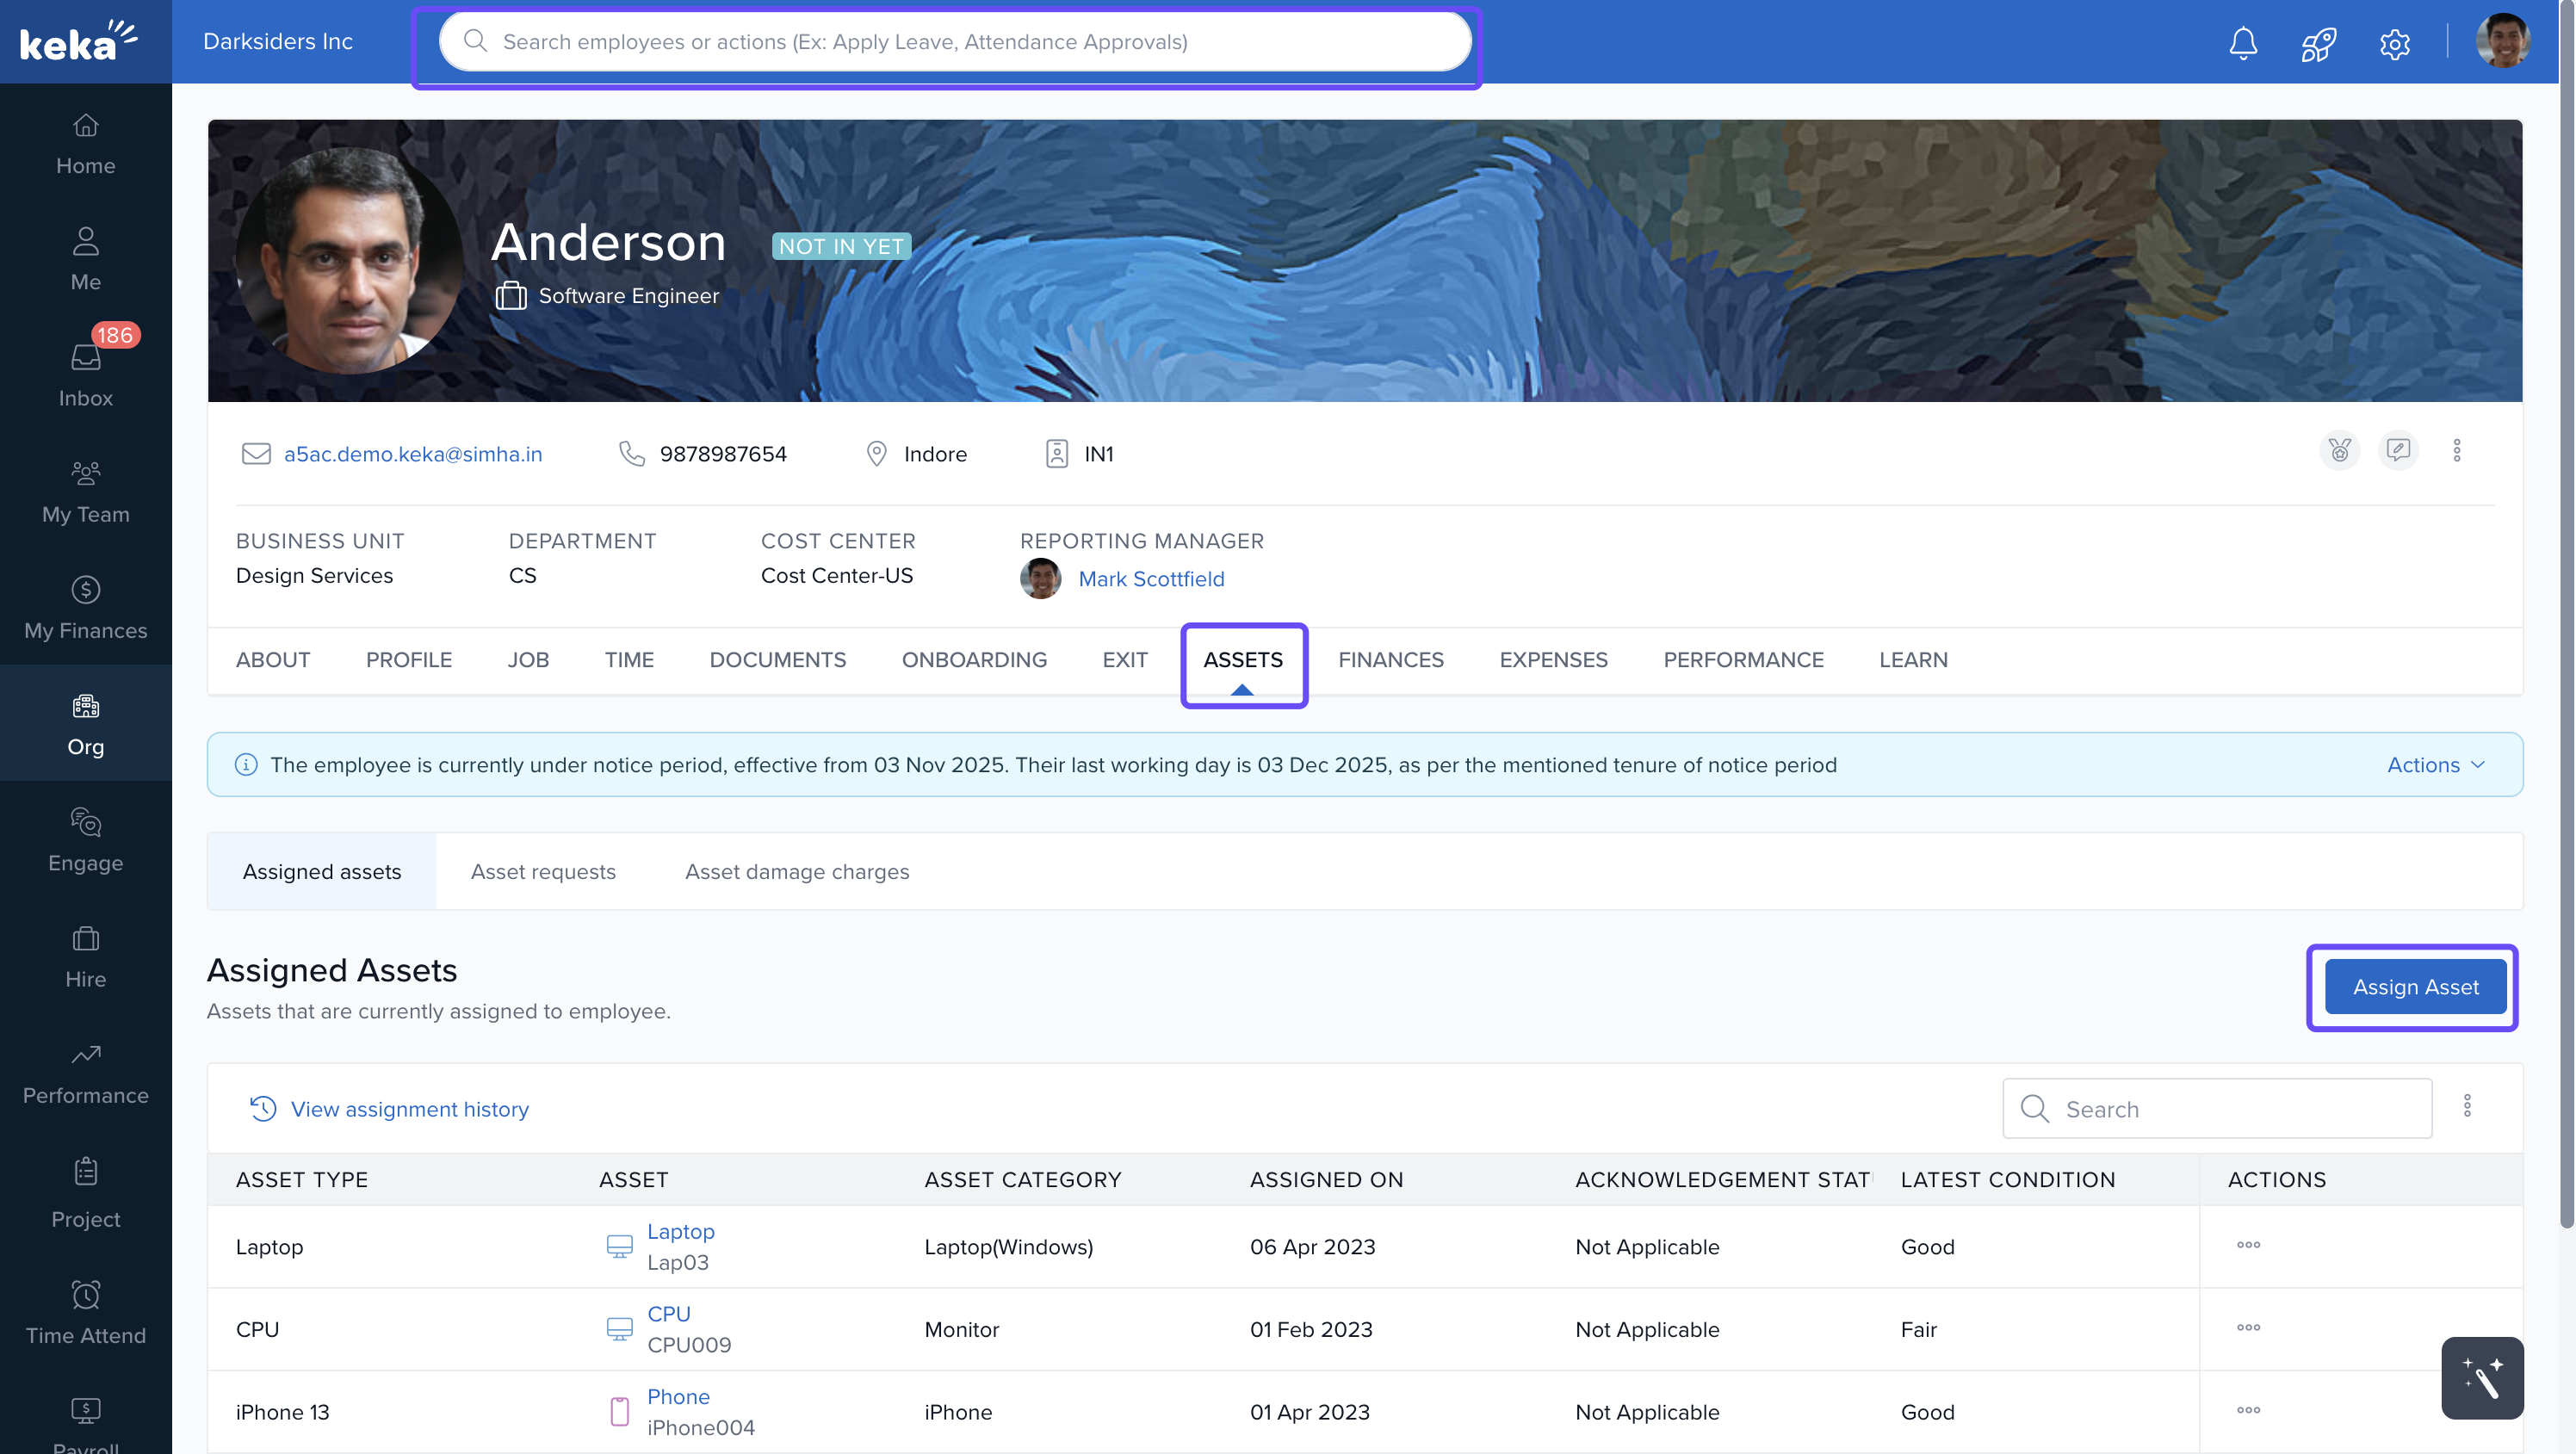Open the Engage module in sidebar
2576x1454 pixels.
(x=85, y=839)
